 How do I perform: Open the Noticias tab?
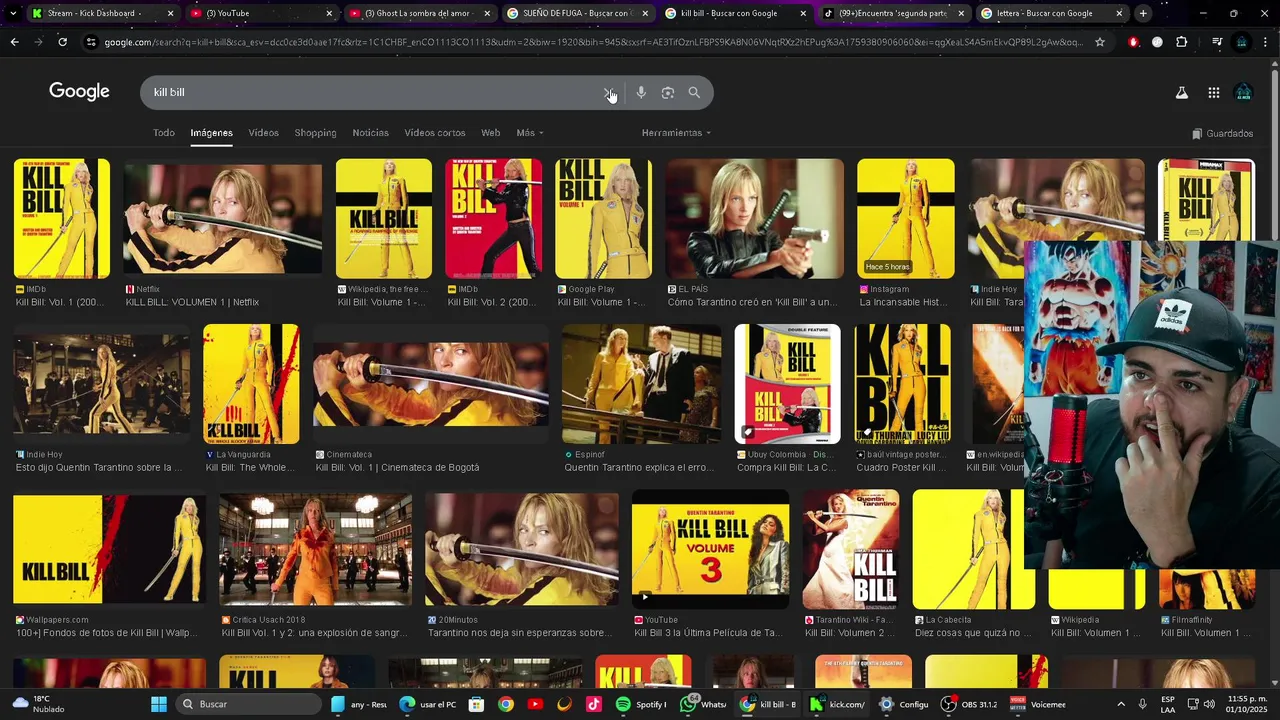click(370, 133)
